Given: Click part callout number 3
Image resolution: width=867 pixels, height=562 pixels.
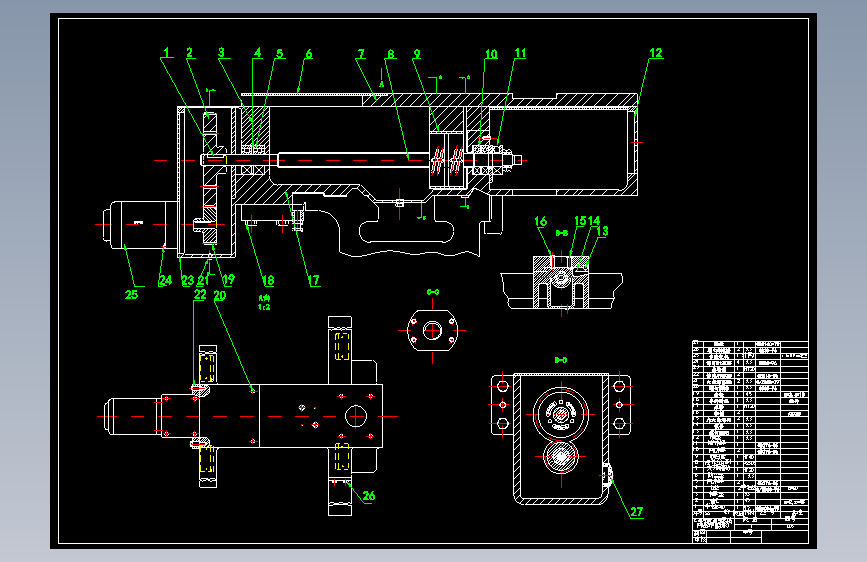Looking at the screenshot, I should click(x=221, y=53).
